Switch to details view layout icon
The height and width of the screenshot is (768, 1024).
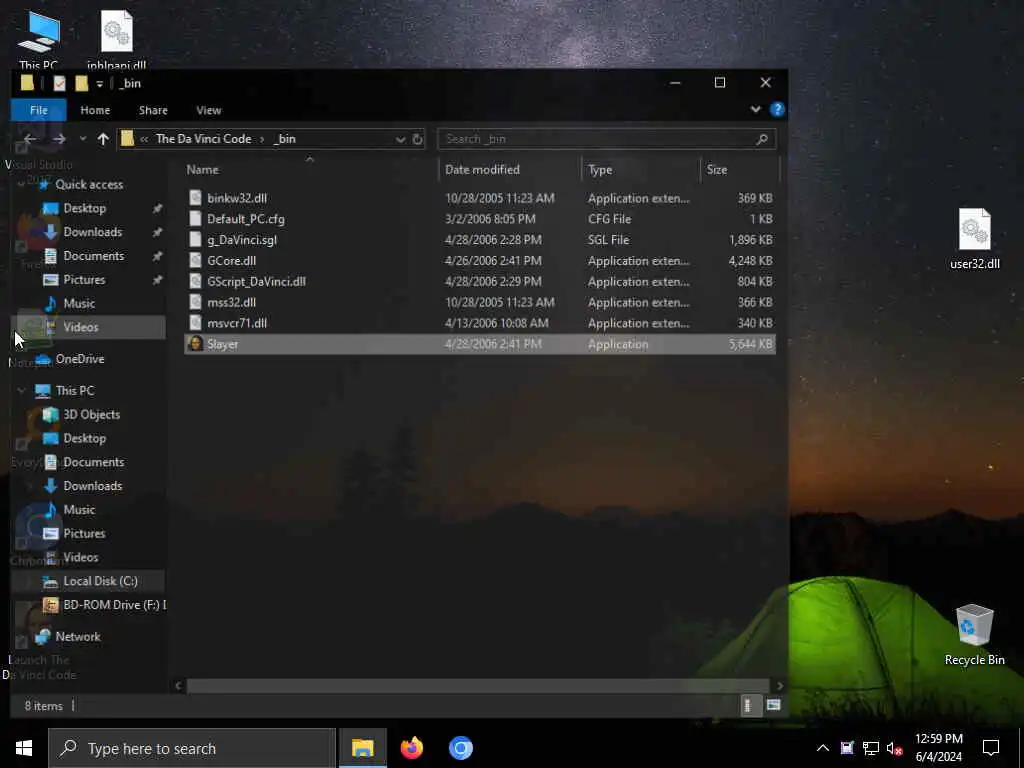coord(751,705)
